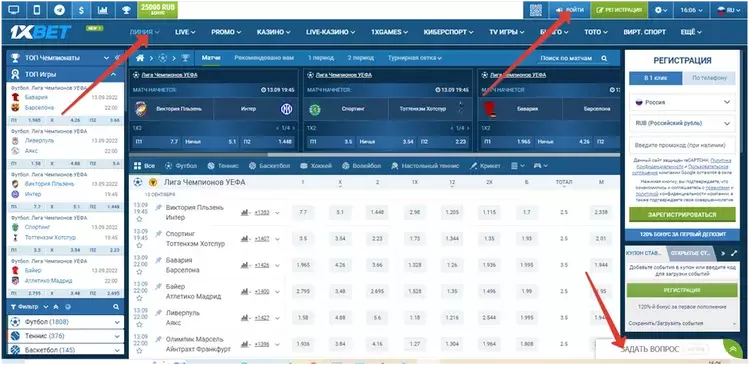Switch to the Матчи tab

click(211, 57)
